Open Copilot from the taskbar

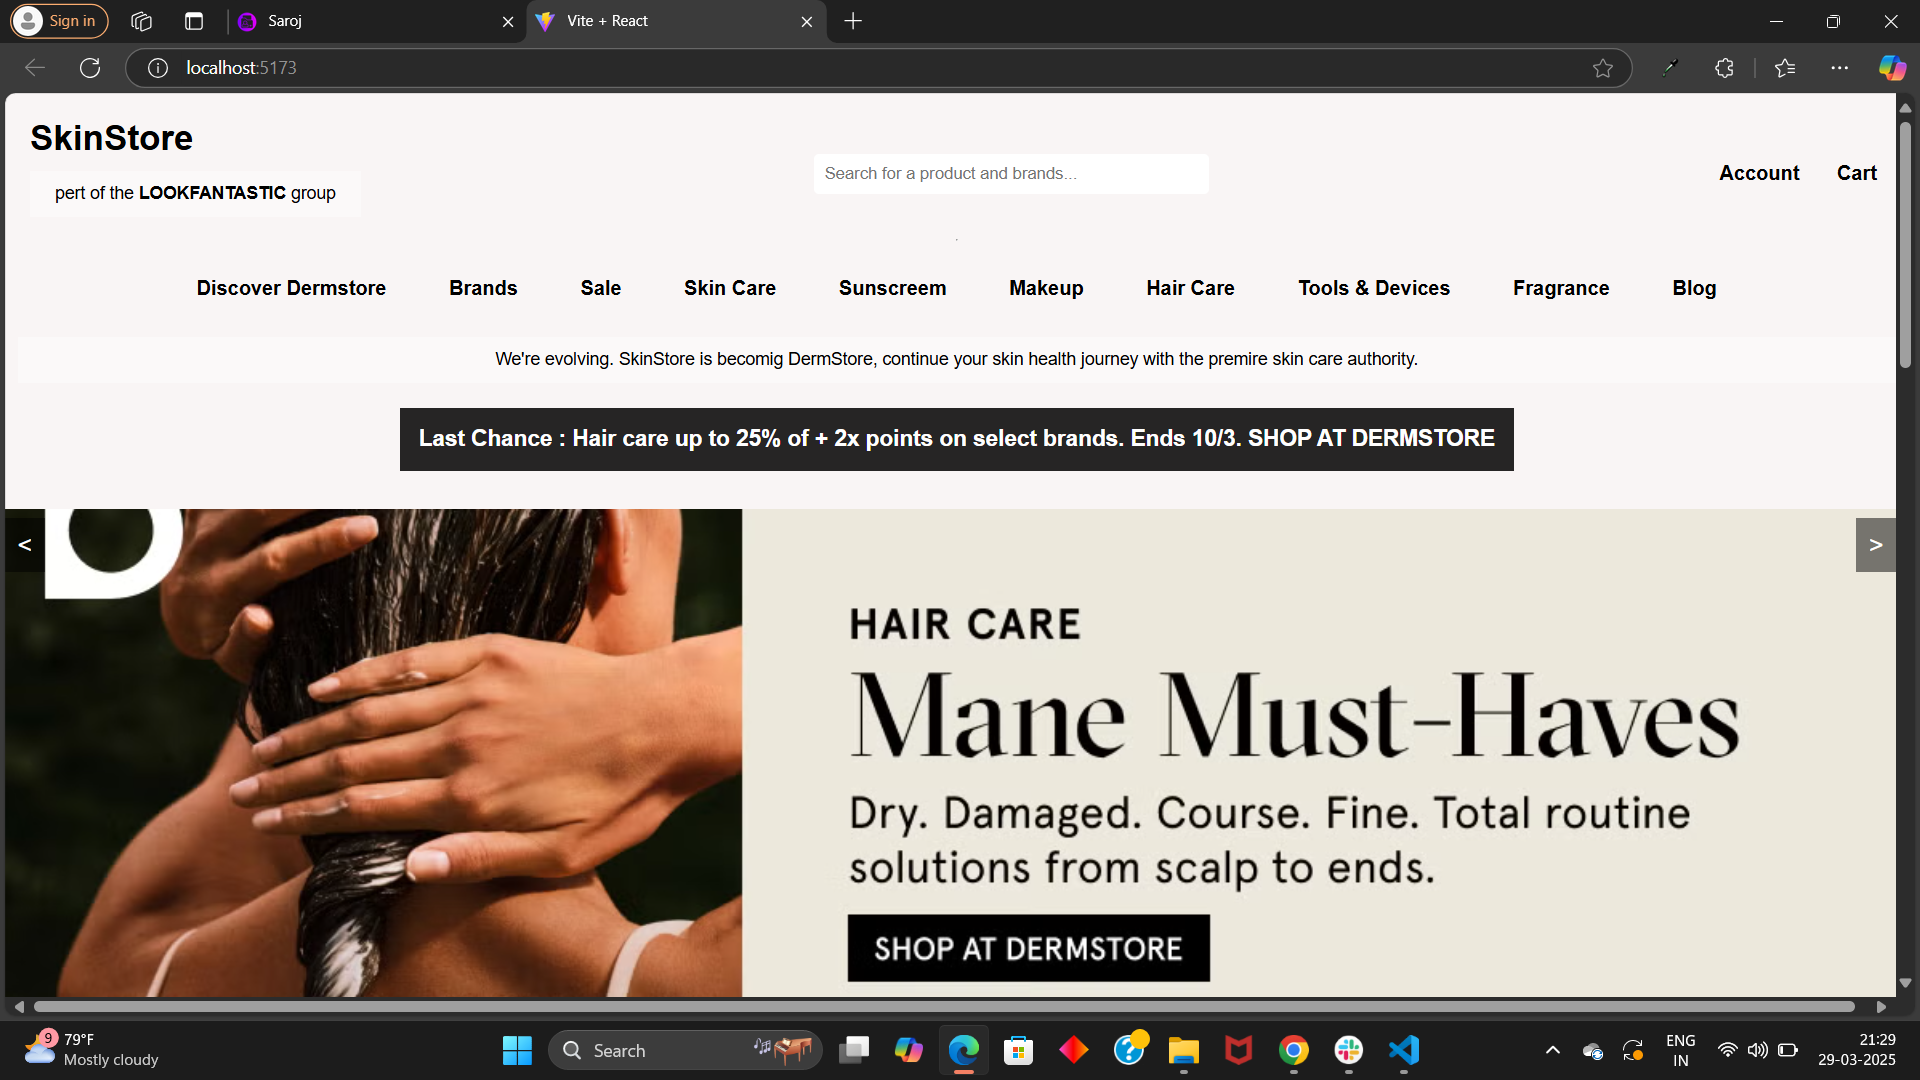[x=909, y=1050]
